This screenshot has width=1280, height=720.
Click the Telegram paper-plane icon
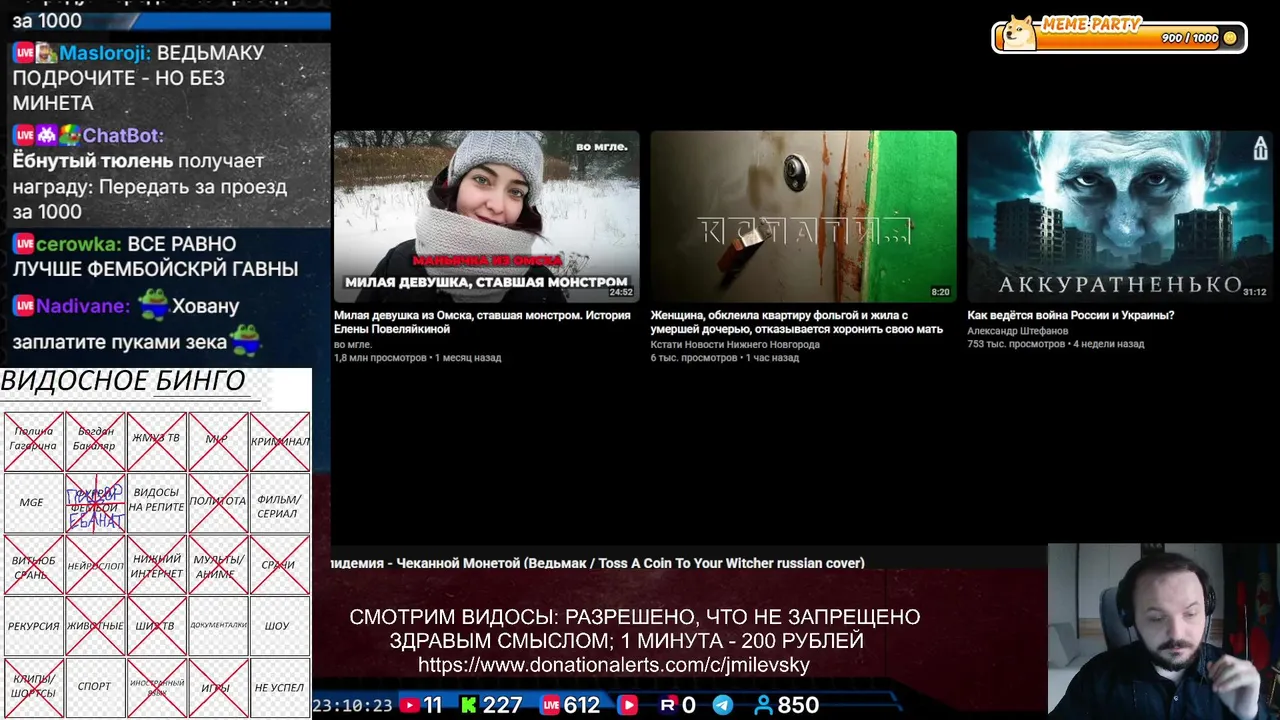722,705
